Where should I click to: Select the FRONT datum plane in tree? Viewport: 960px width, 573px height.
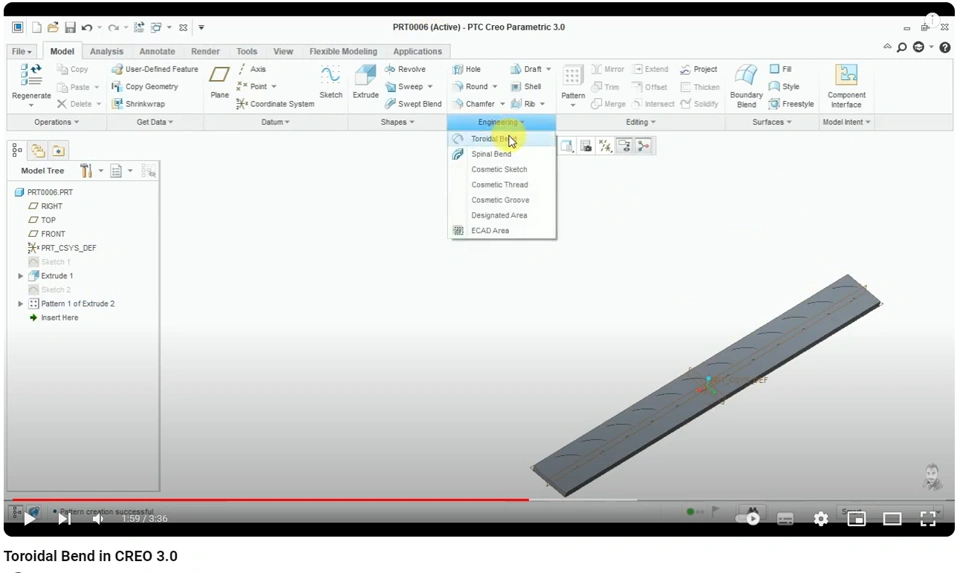point(47,234)
